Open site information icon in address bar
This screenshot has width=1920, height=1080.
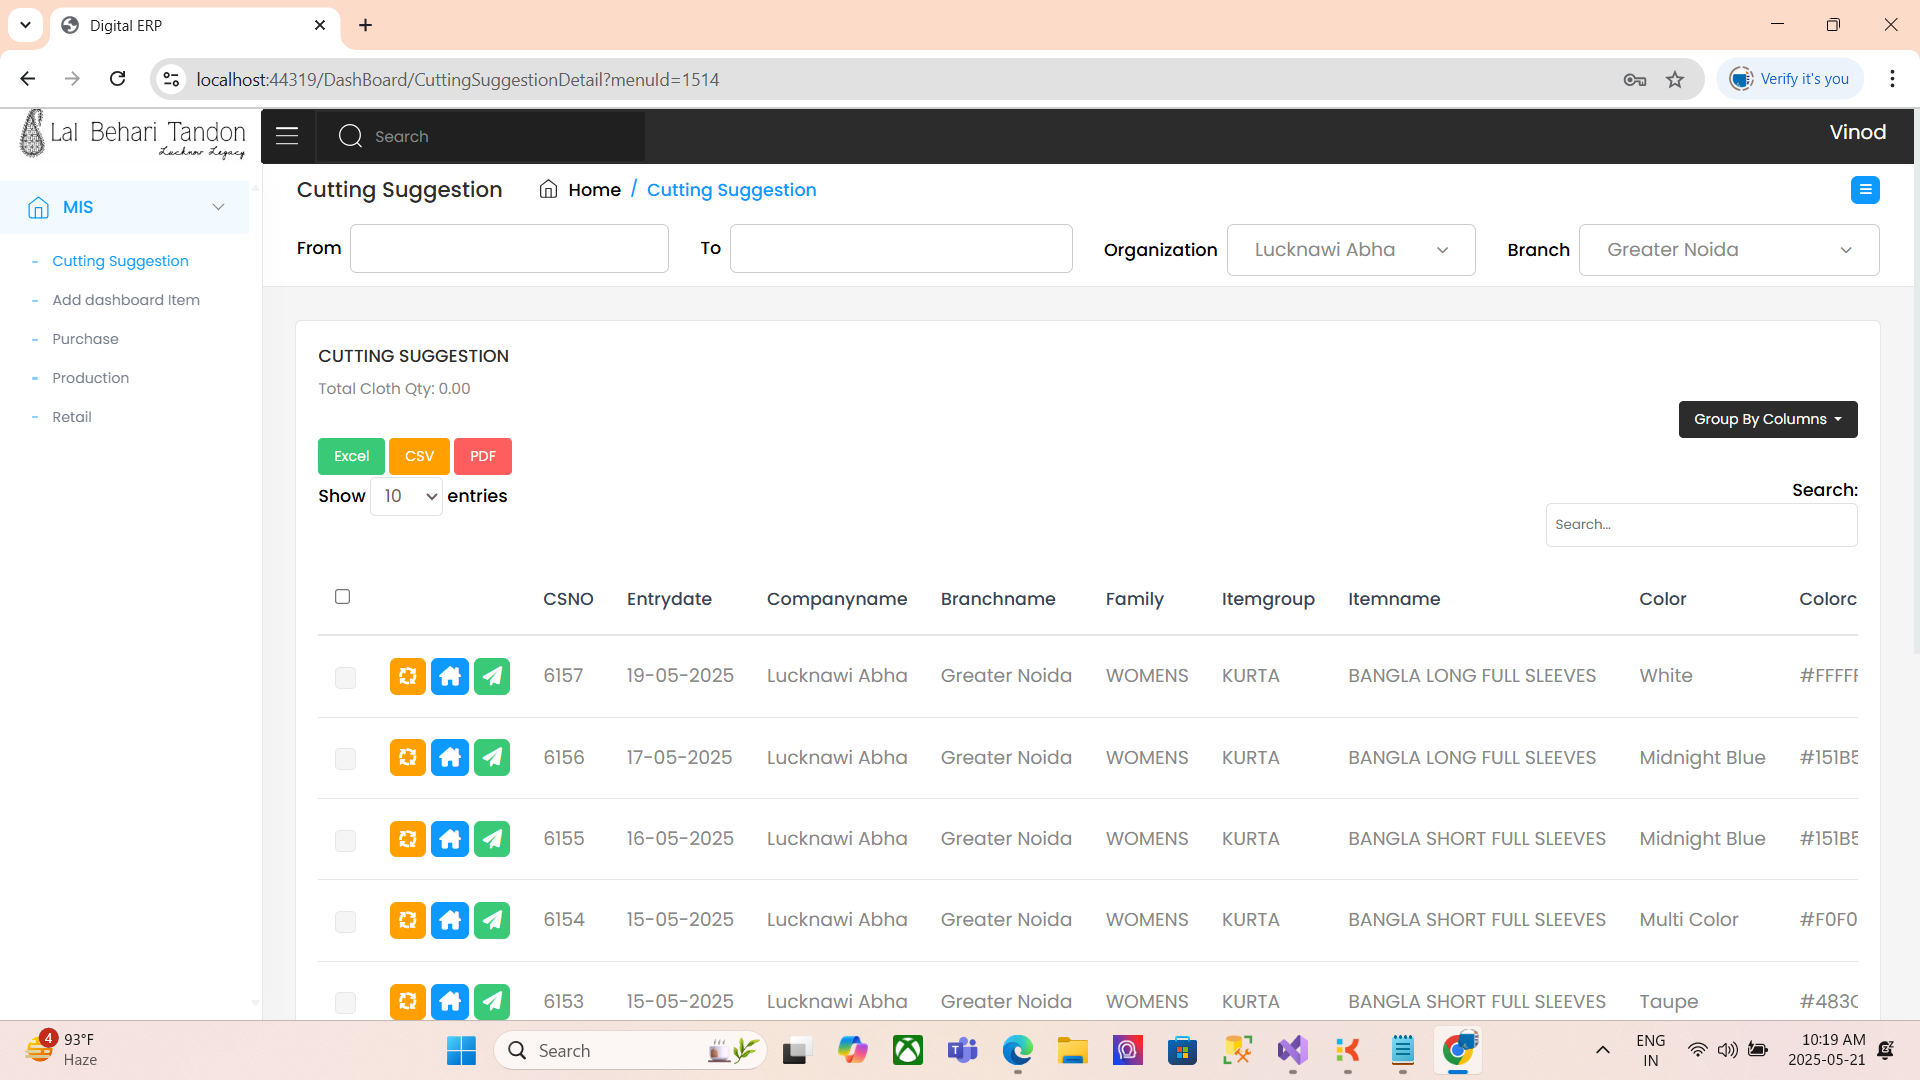[x=172, y=79]
